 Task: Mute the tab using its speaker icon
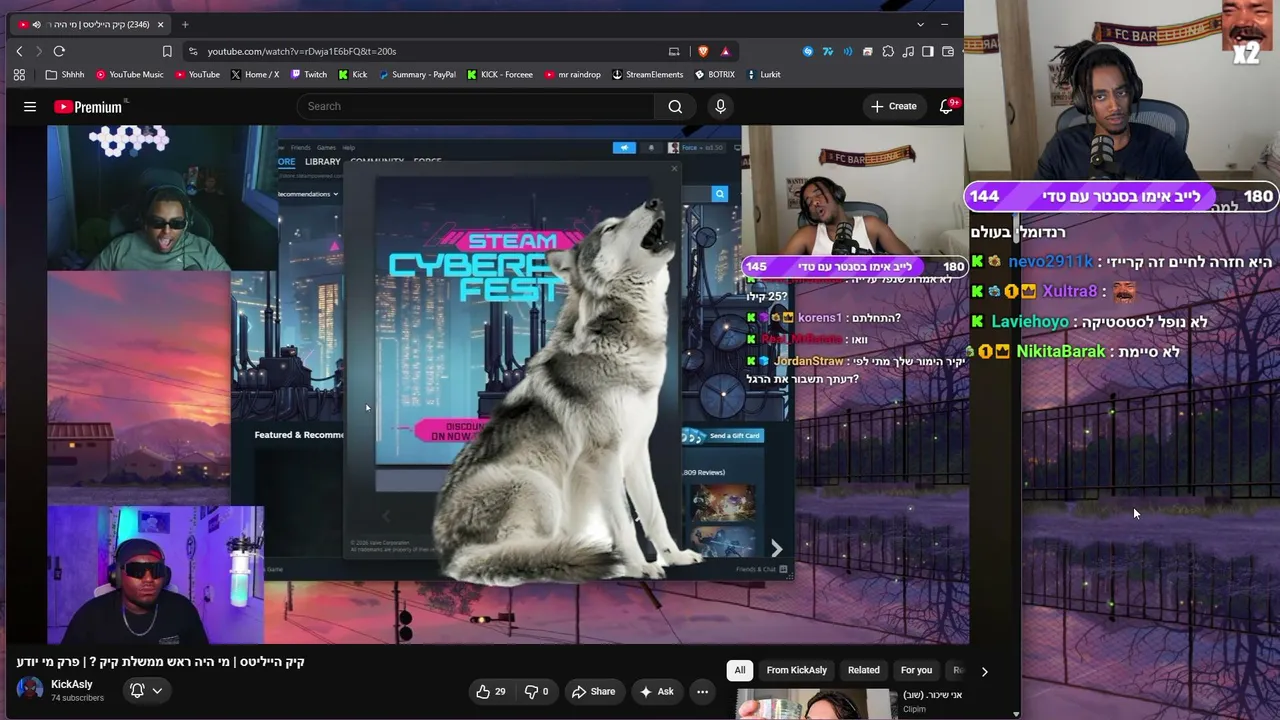point(37,24)
